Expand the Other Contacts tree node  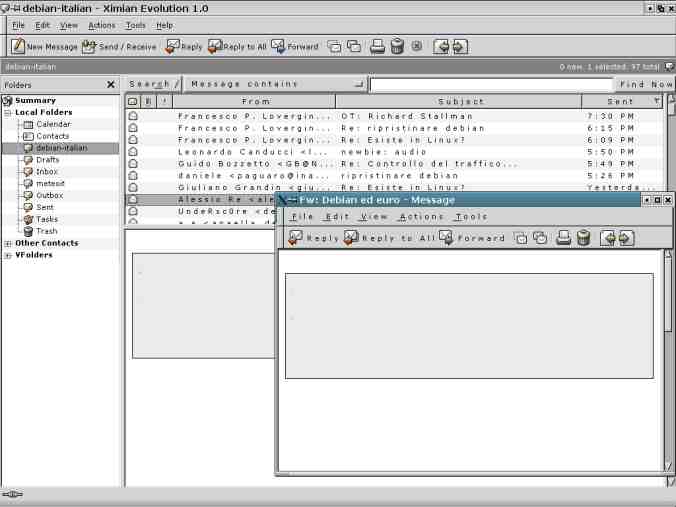8,244
